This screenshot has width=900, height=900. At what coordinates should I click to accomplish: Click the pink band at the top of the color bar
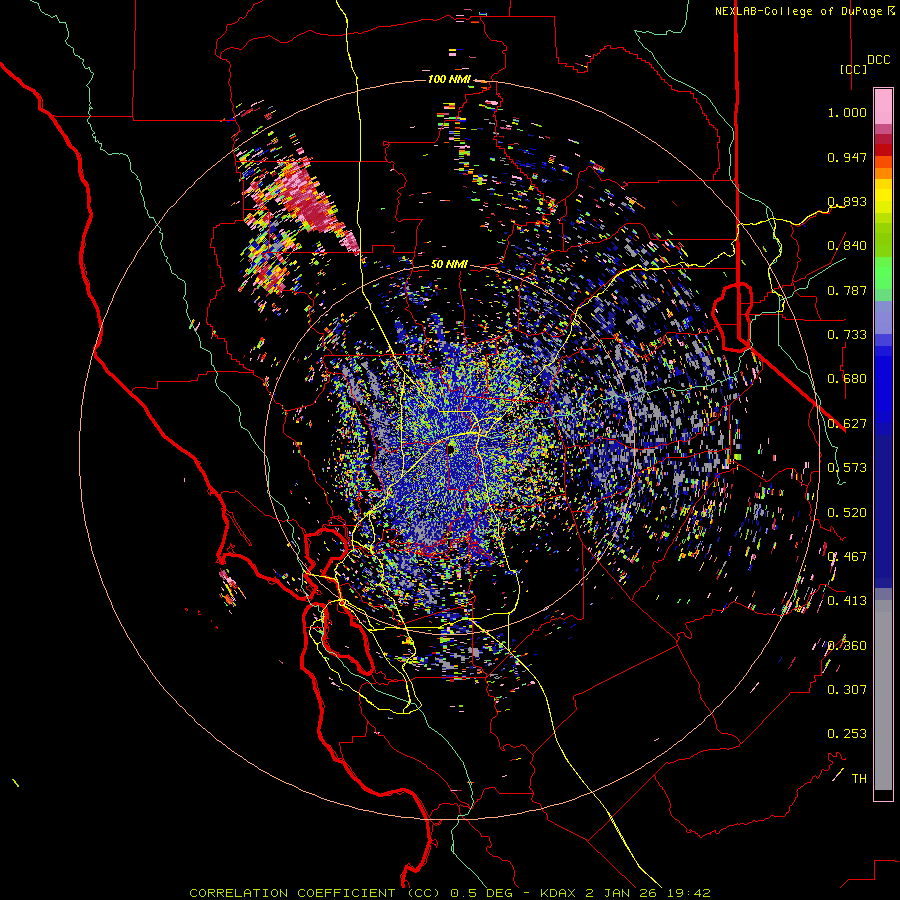click(883, 106)
